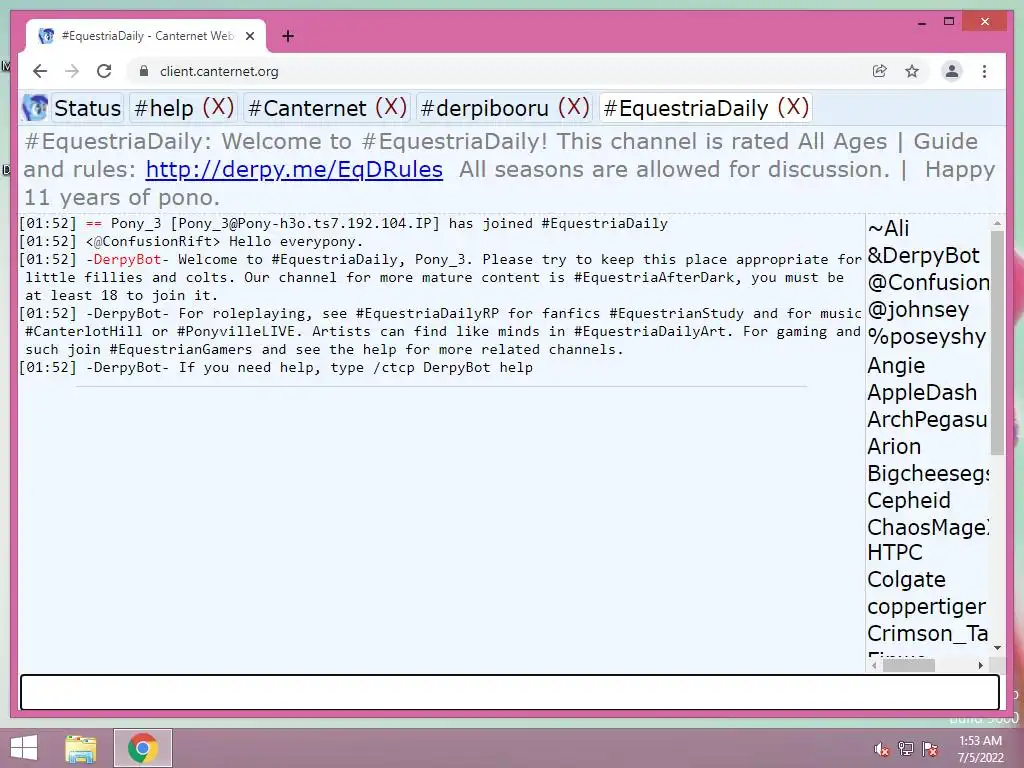This screenshot has height=768, width=1024.
Task: Click the padlock site info icon
Action: point(144,71)
